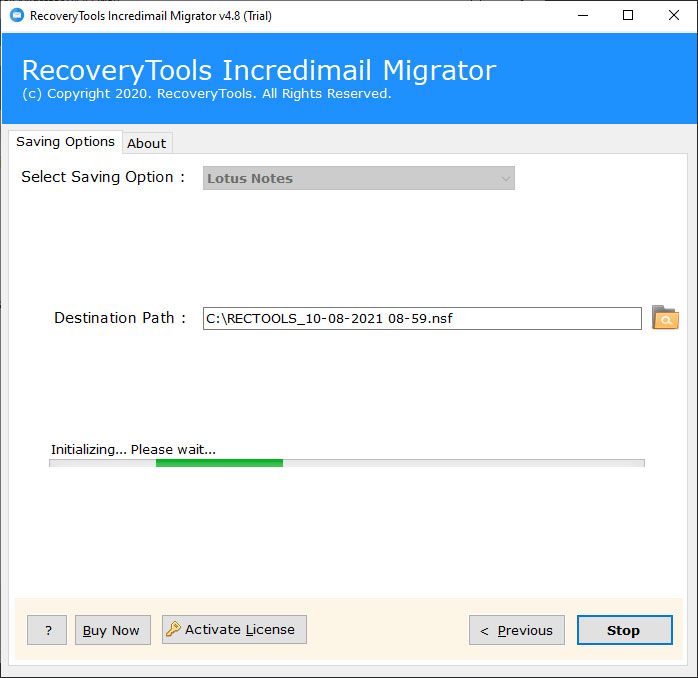Click the Activate License button
Image resolution: width=698 pixels, height=678 pixels.
234,629
